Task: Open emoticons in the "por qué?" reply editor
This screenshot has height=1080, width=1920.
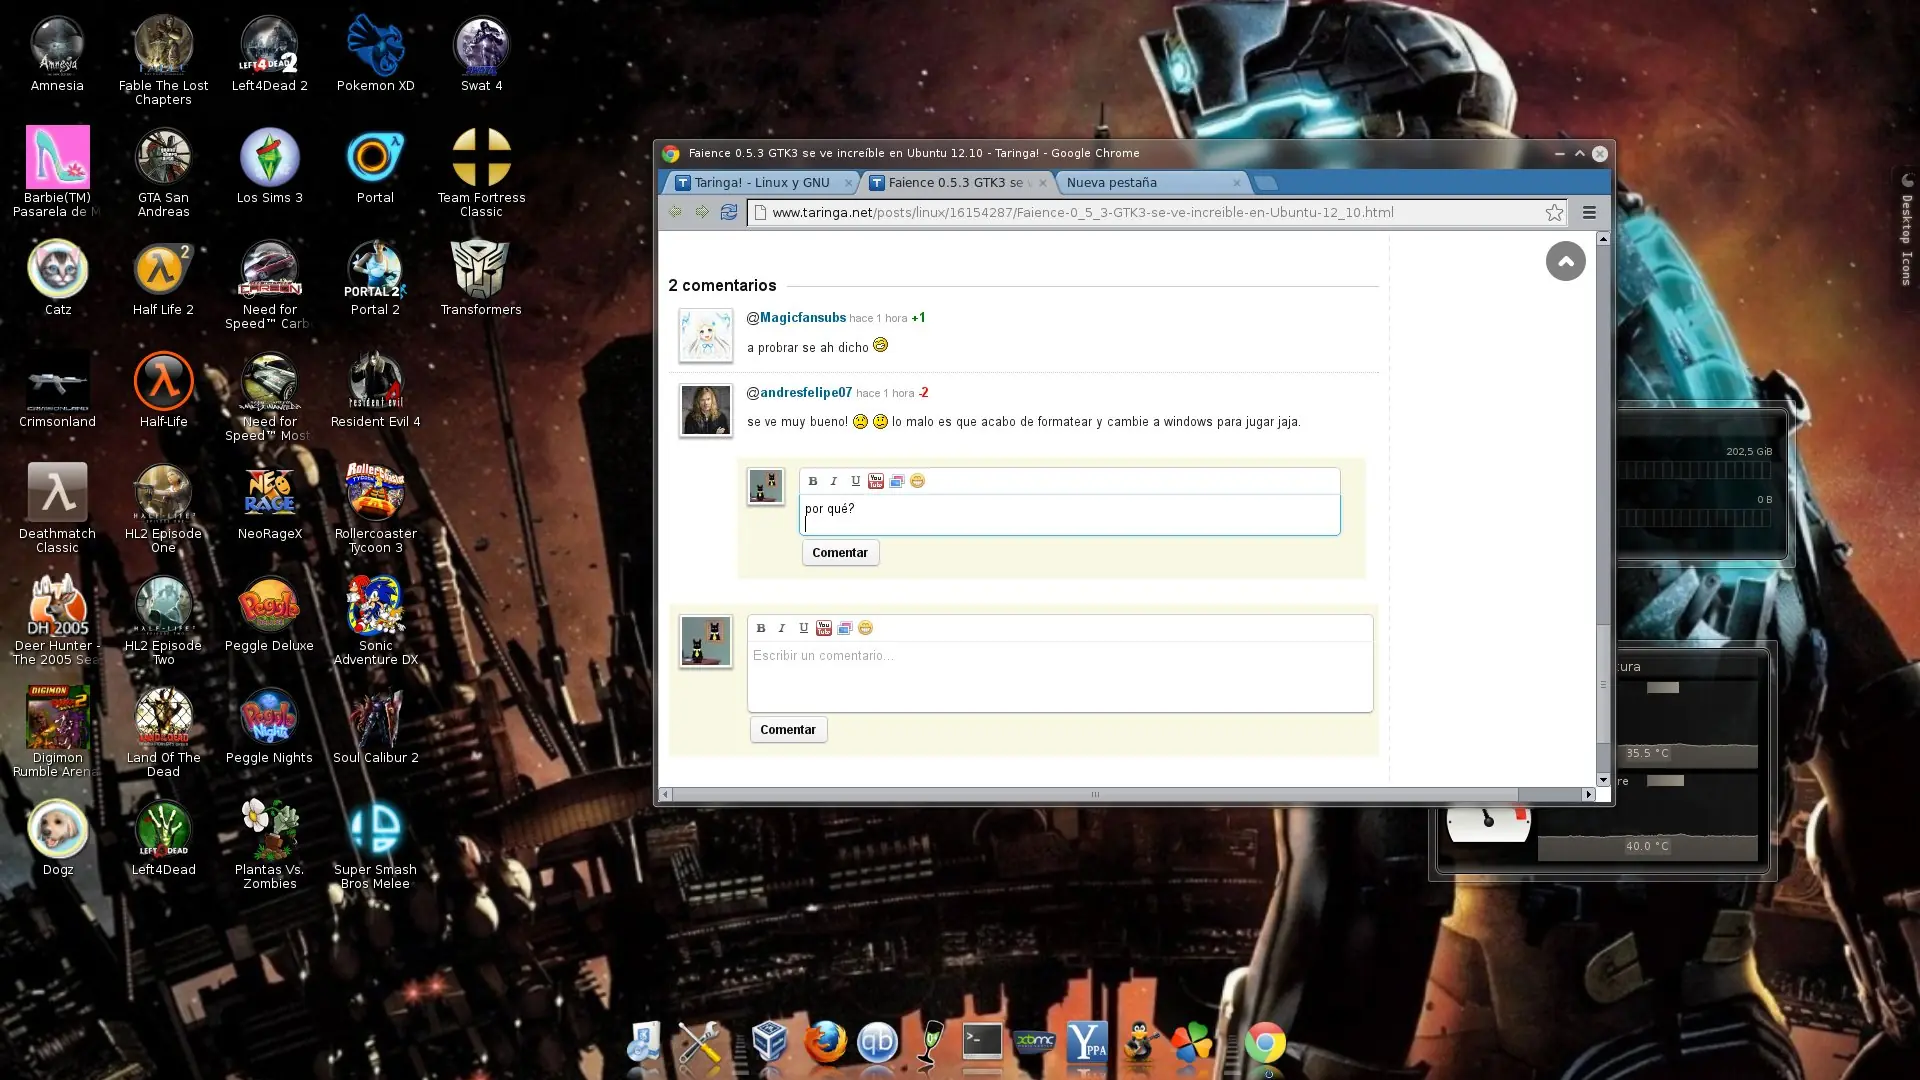Action: 917,481
